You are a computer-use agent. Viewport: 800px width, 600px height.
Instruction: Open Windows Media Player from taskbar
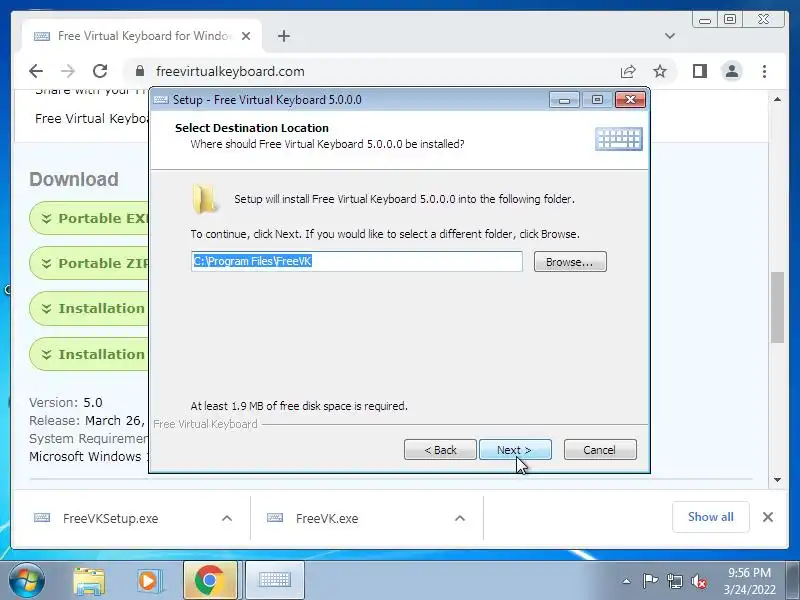coord(150,581)
